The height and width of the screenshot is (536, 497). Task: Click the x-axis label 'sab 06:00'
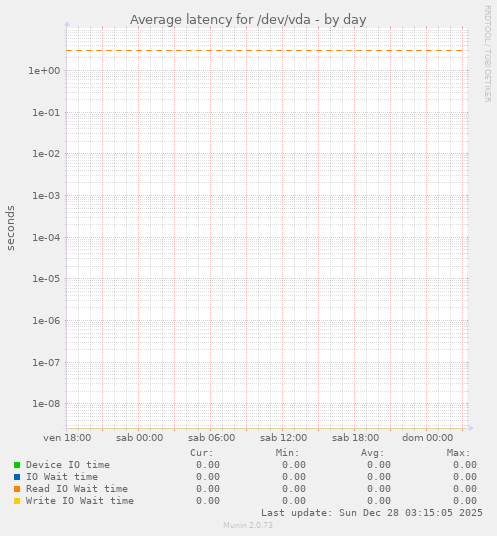212,438
